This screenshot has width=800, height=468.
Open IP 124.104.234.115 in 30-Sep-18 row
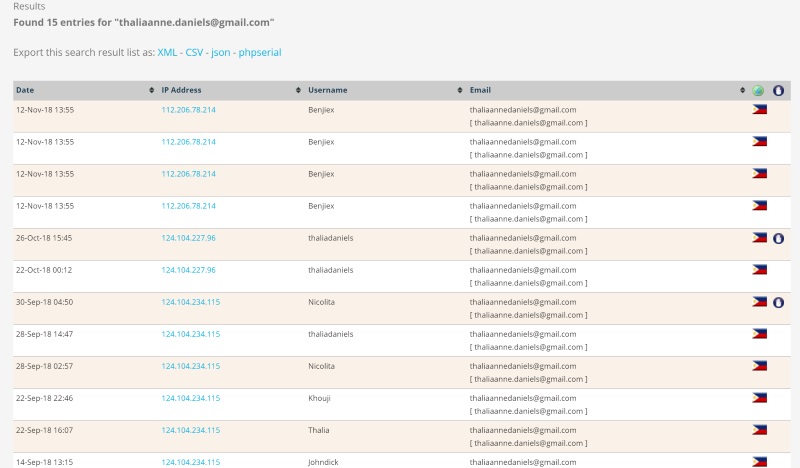pos(190,302)
